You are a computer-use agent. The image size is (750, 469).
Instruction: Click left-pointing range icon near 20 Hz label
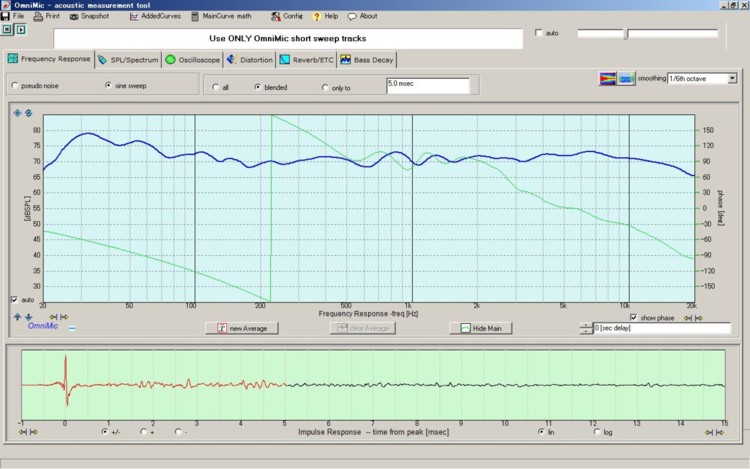[x=53, y=317]
